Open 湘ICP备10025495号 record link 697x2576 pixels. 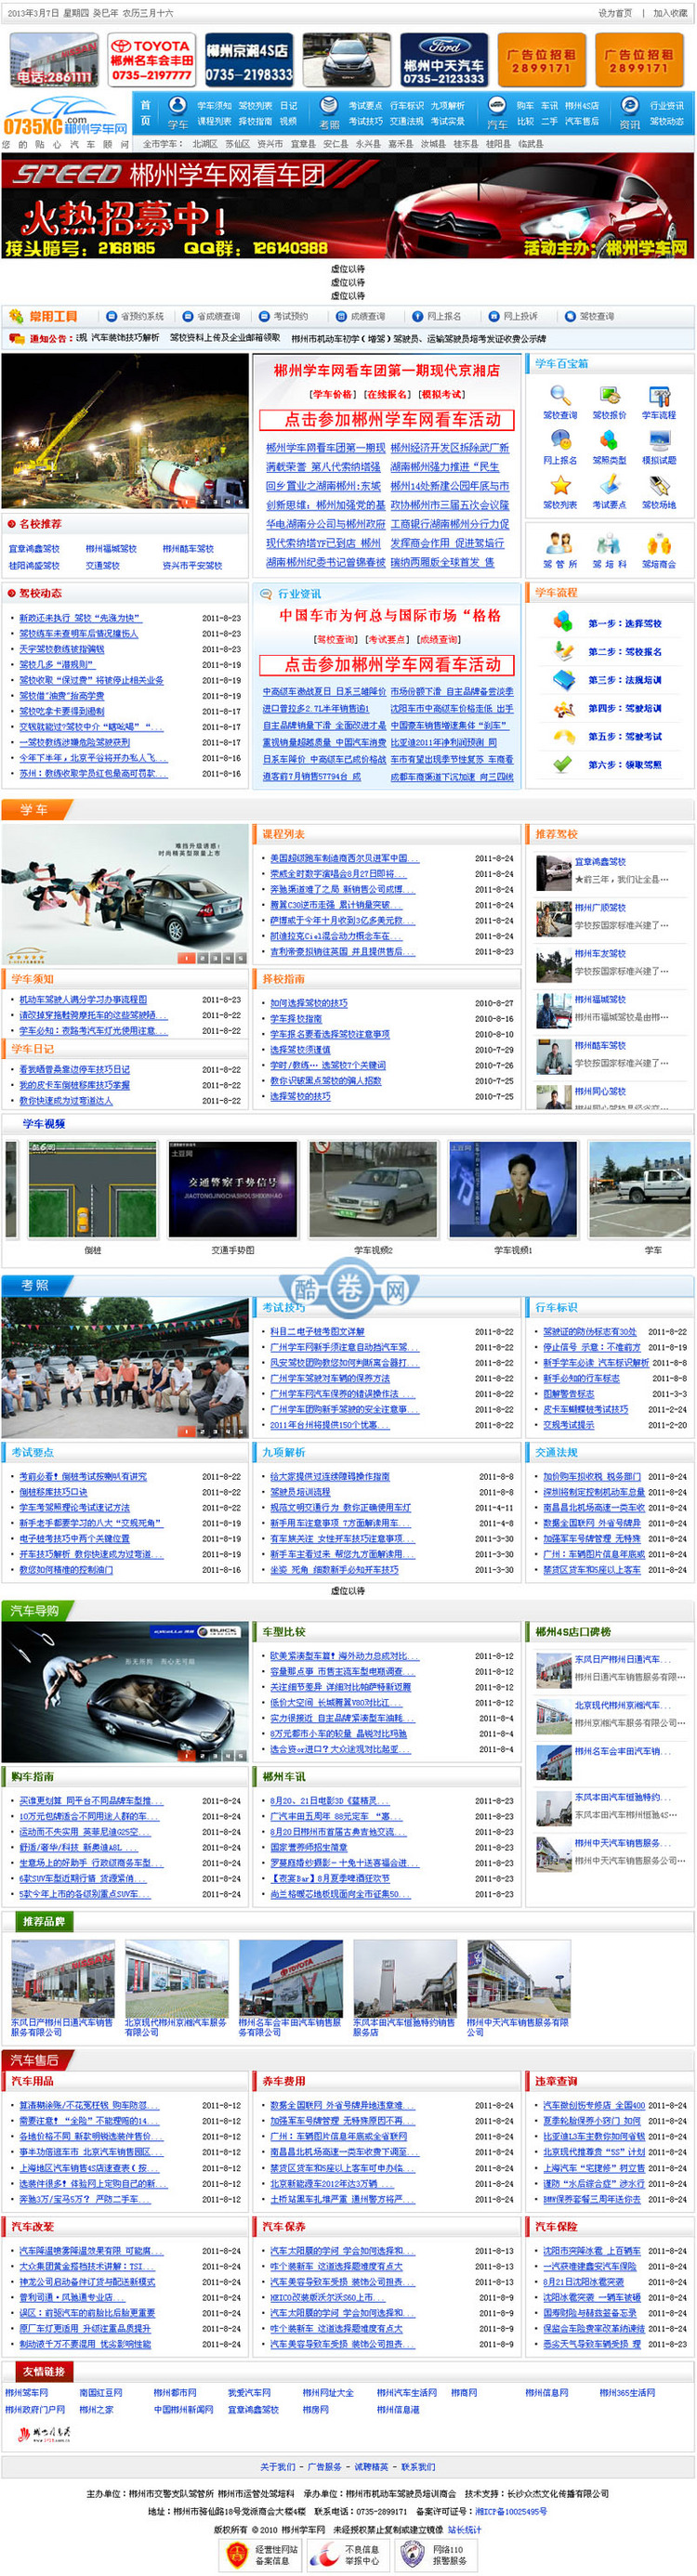click(511, 2511)
